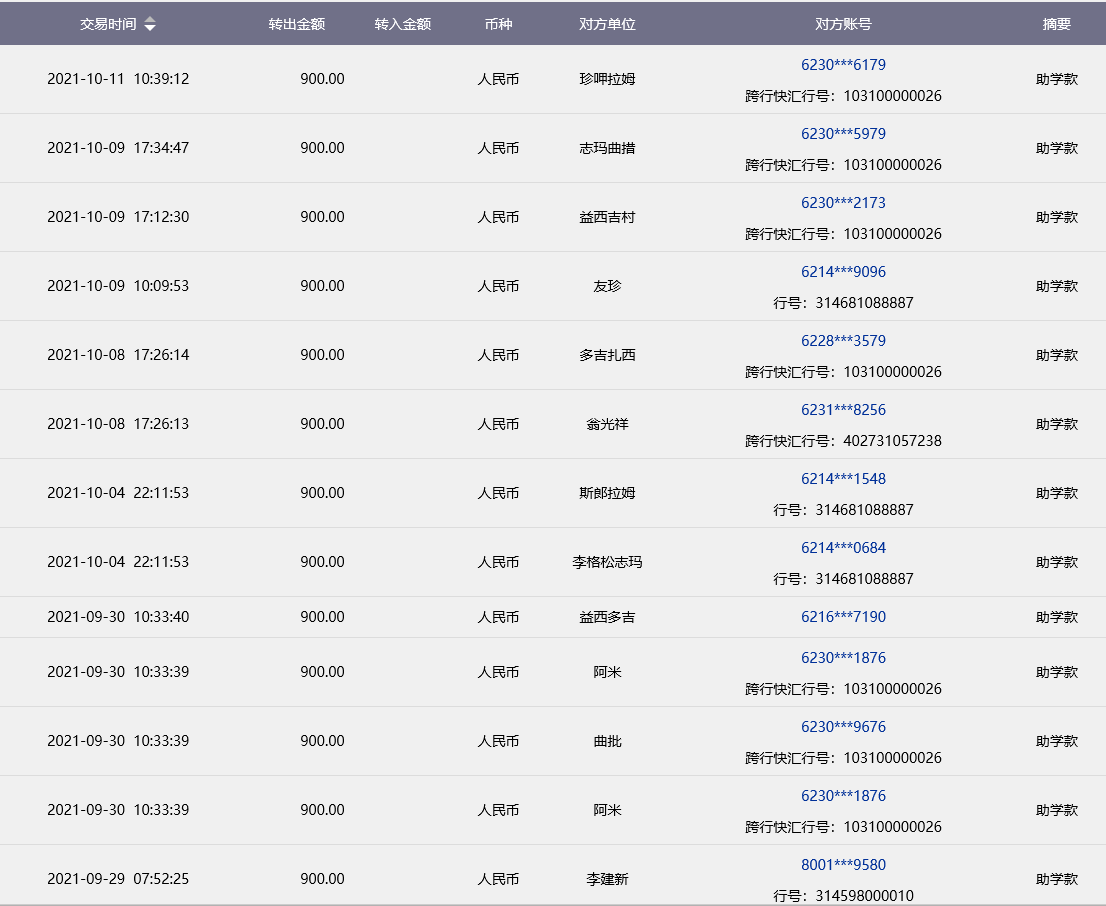Screen dimensions: 1106x906
Task: Click account number 6230***2173
Action: coord(843,203)
